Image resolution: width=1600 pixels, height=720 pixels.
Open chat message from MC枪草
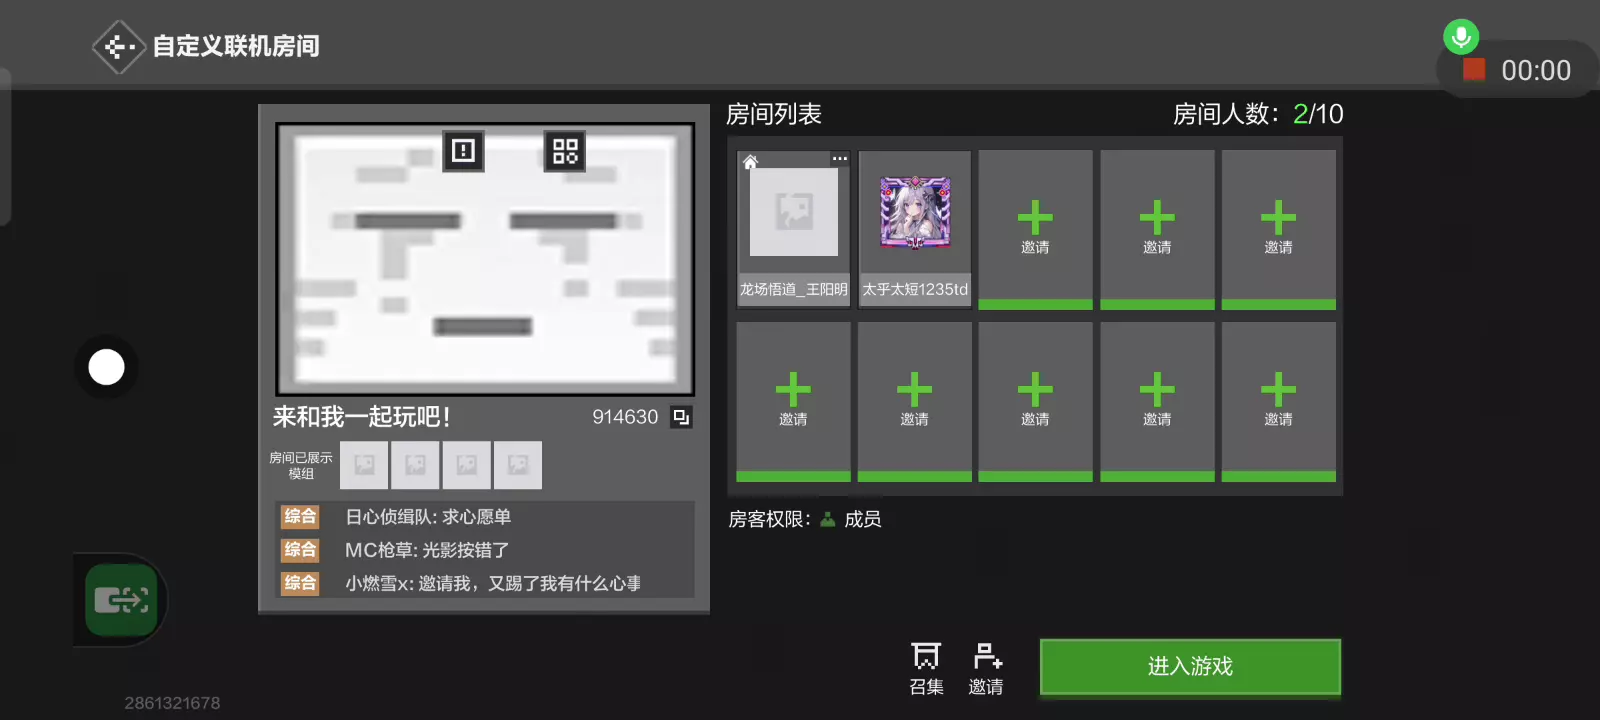pos(427,550)
